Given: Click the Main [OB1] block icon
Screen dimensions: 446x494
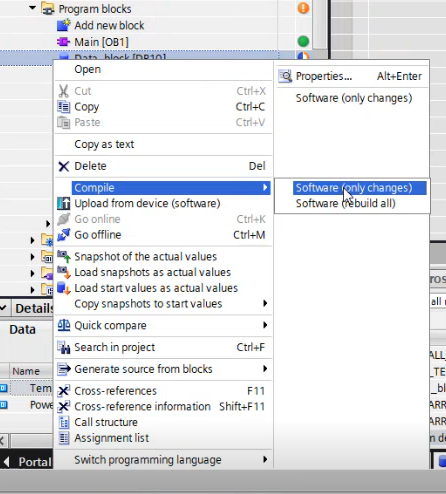Looking at the screenshot, I should pyautogui.click(x=63, y=42).
